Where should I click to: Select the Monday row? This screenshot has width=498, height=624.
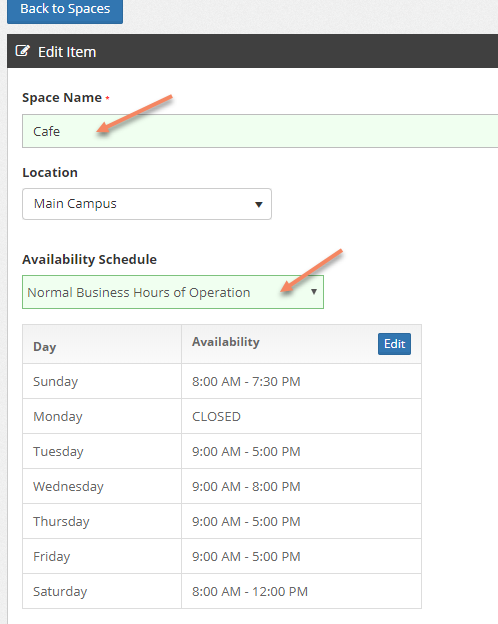pyautogui.click(x=222, y=416)
